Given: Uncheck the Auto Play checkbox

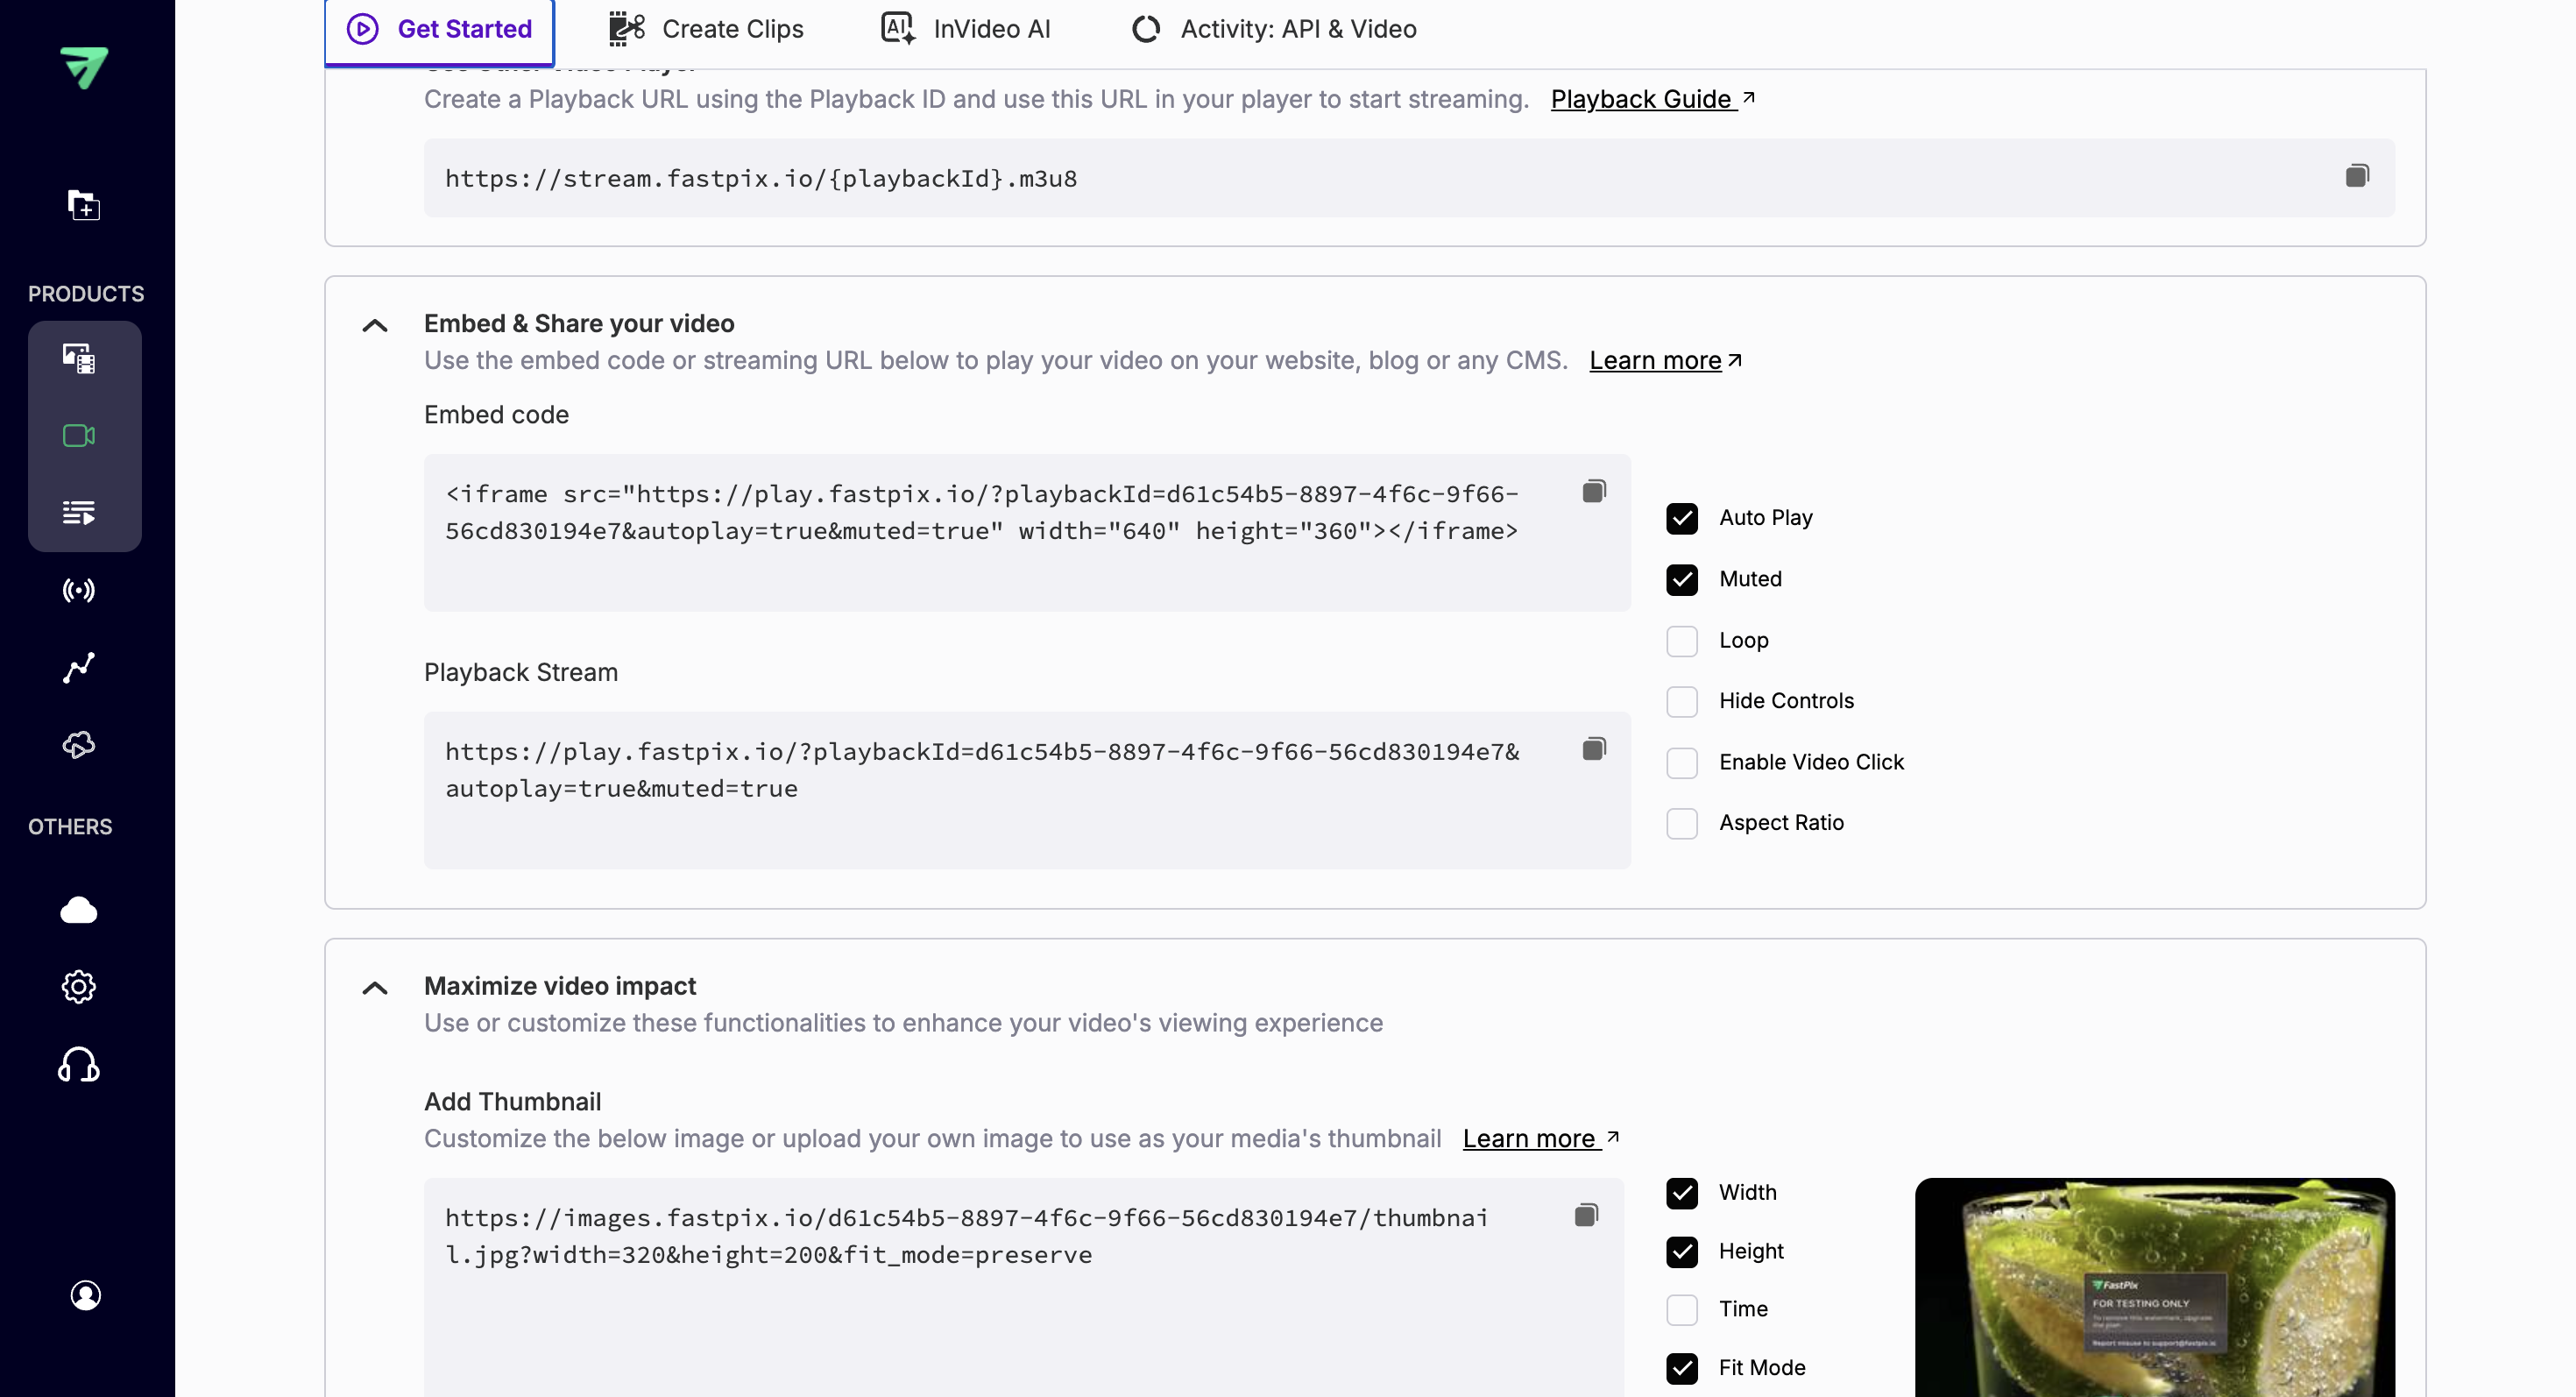Looking at the screenshot, I should pyautogui.click(x=1682, y=518).
